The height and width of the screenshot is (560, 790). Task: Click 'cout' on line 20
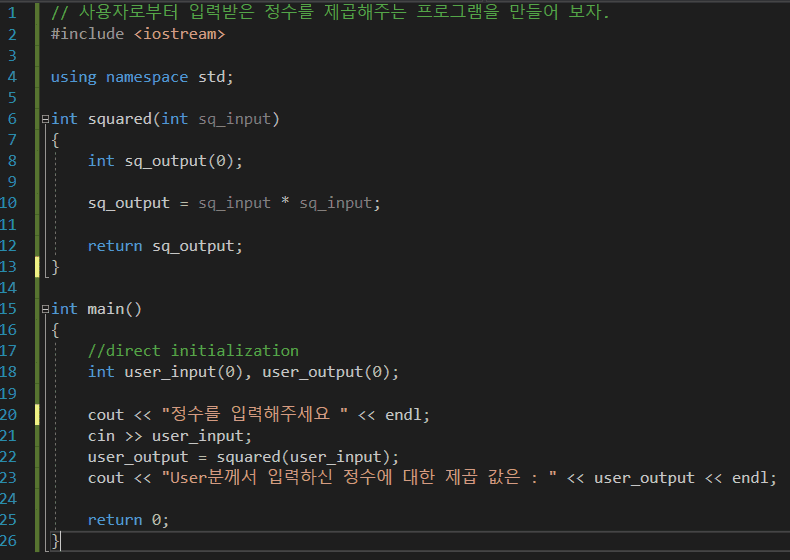(x=106, y=415)
